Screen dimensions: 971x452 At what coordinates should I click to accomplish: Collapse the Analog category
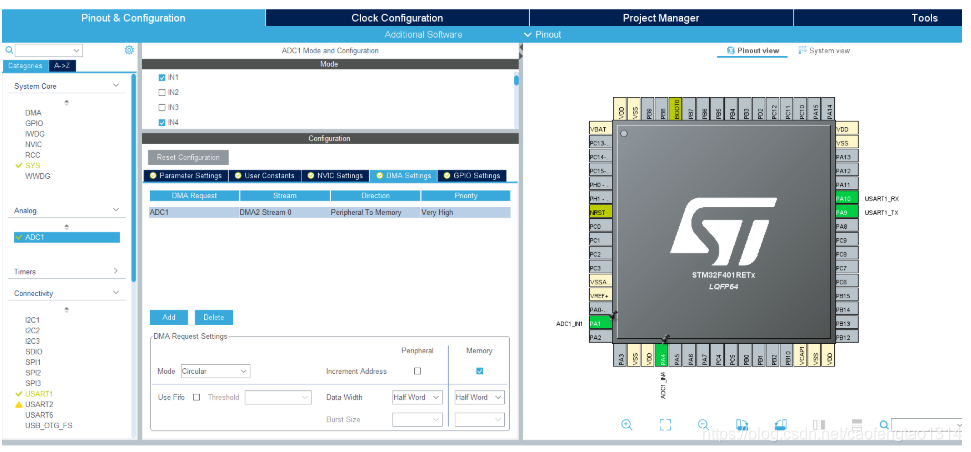point(116,210)
